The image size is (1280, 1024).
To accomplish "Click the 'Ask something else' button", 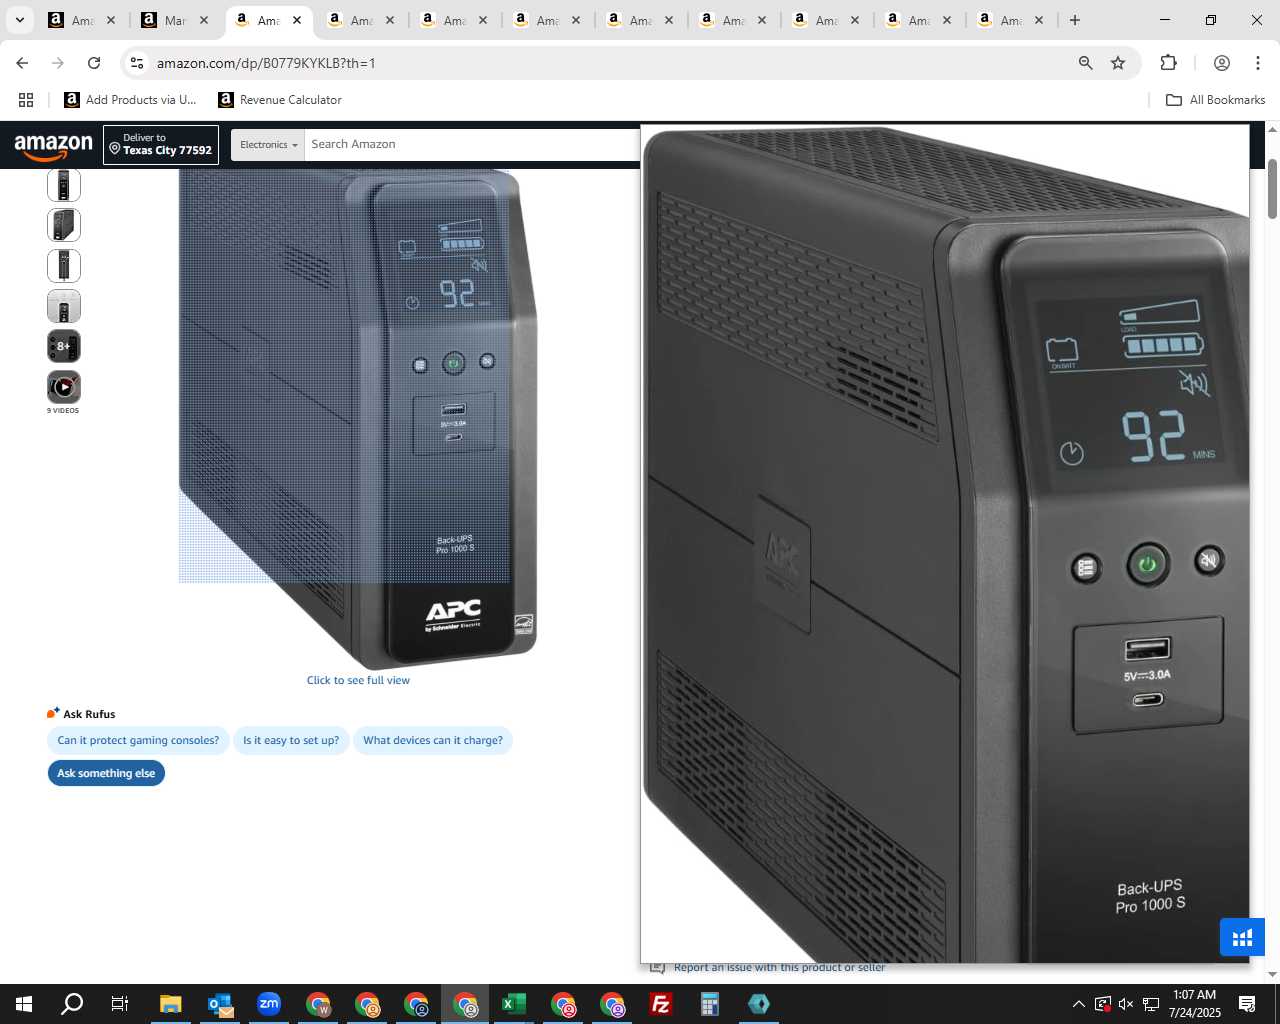I will pyautogui.click(x=106, y=773).
